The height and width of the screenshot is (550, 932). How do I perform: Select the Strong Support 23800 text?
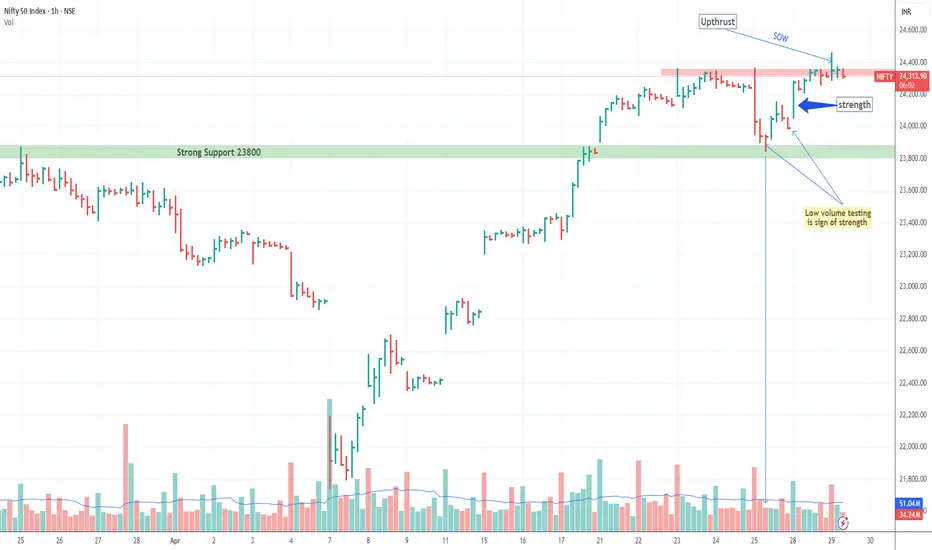tap(219, 152)
